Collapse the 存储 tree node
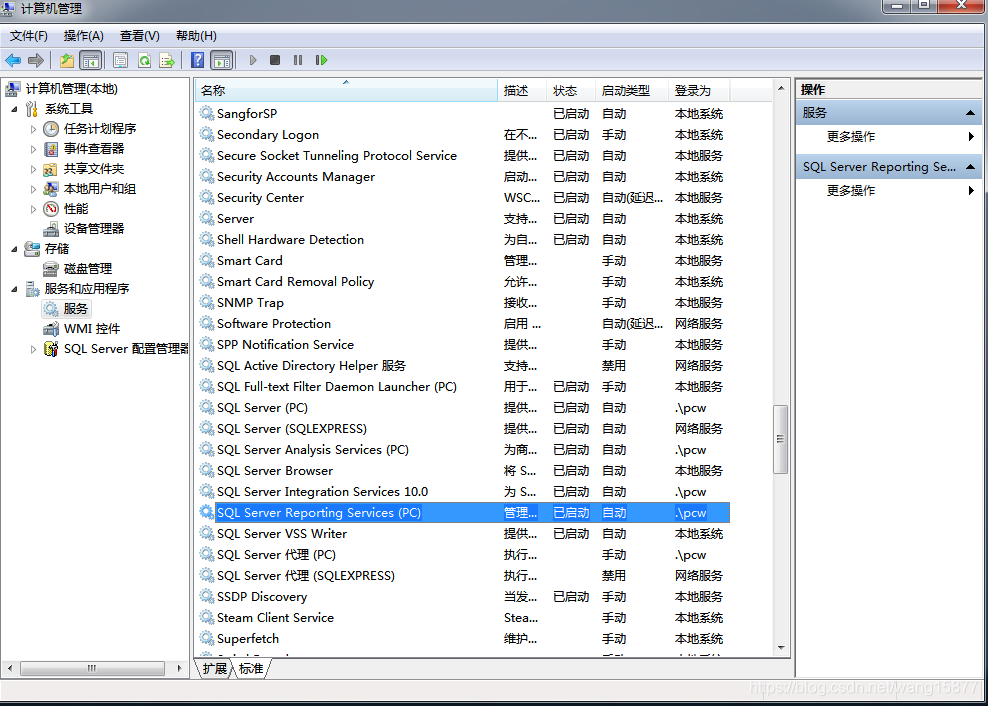This screenshot has height=706, width=988. [14, 249]
